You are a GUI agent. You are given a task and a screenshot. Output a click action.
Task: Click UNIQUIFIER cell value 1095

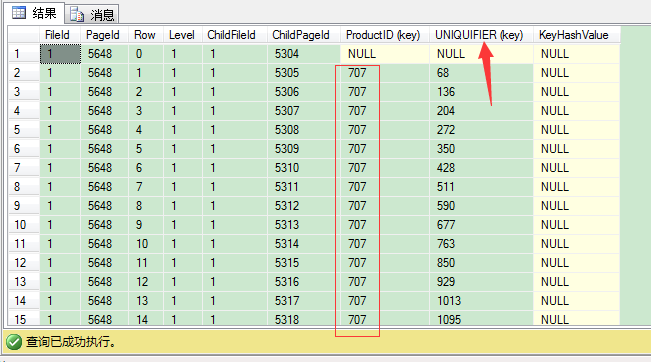pos(481,319)
